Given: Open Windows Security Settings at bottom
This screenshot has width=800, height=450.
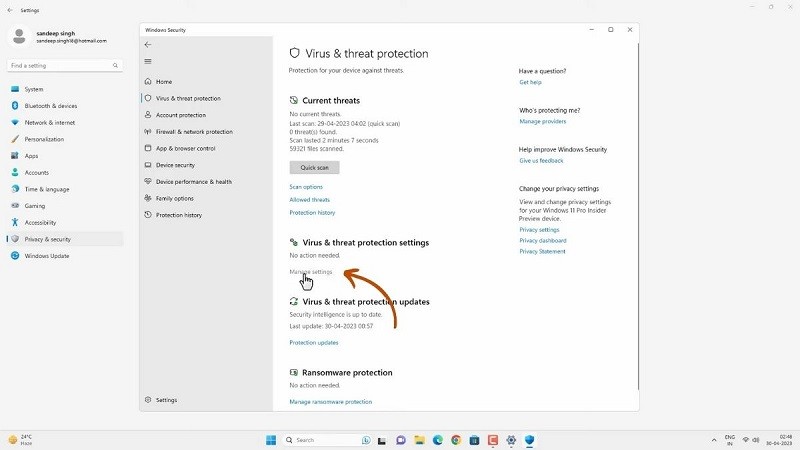Looking at the screenshot, I should (x=166, y=400).
